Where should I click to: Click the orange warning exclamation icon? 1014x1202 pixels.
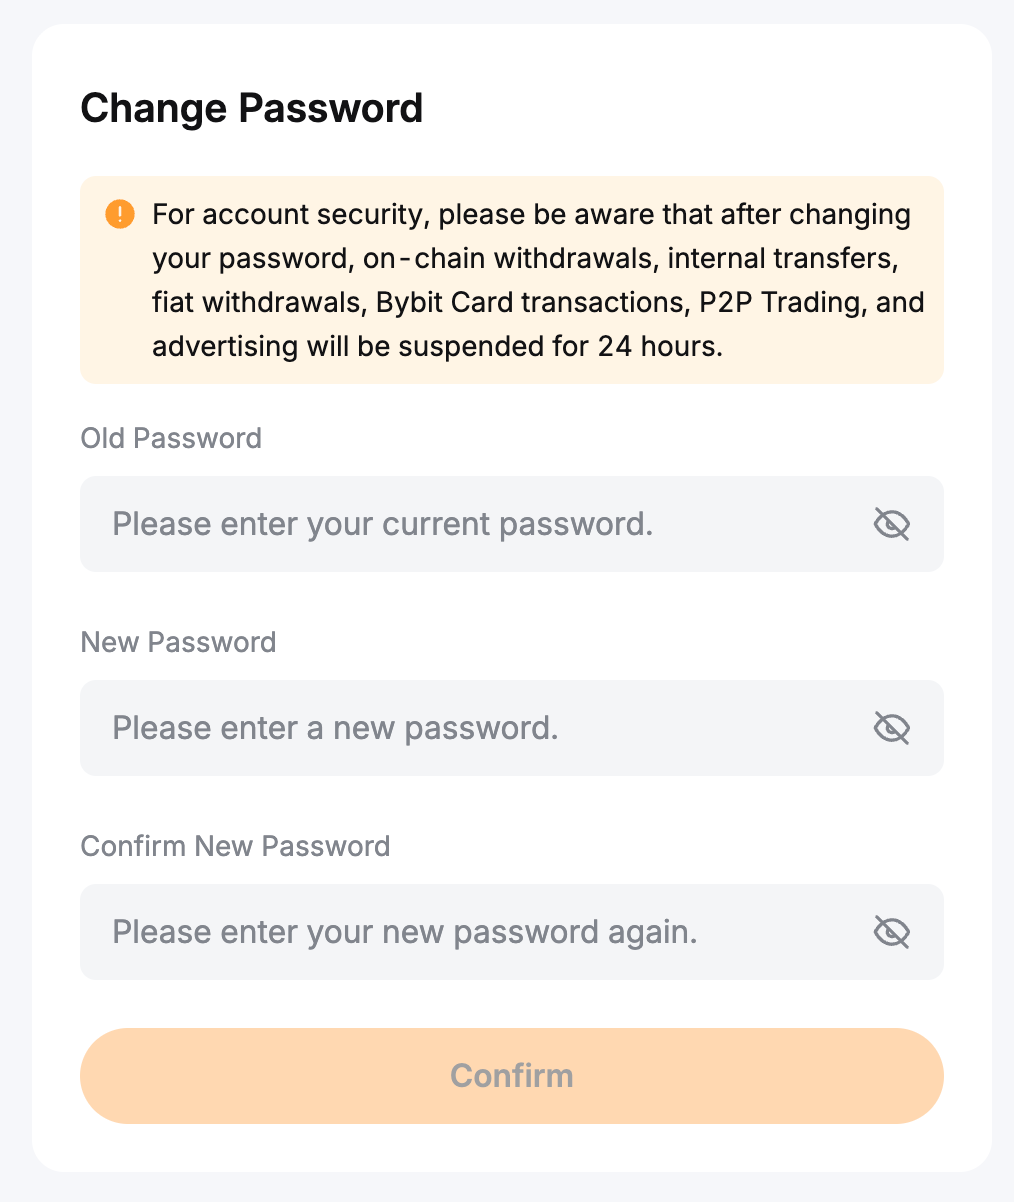(x=120, y=214)
